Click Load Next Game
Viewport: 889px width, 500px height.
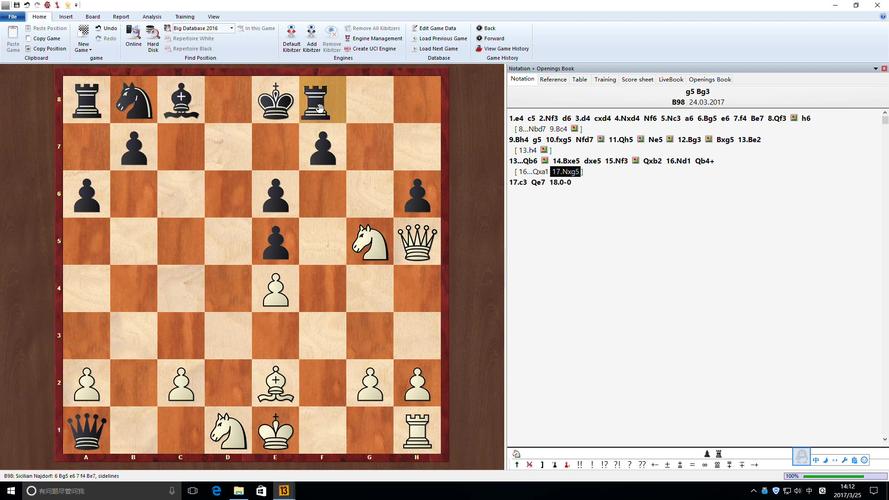point(435,49)
